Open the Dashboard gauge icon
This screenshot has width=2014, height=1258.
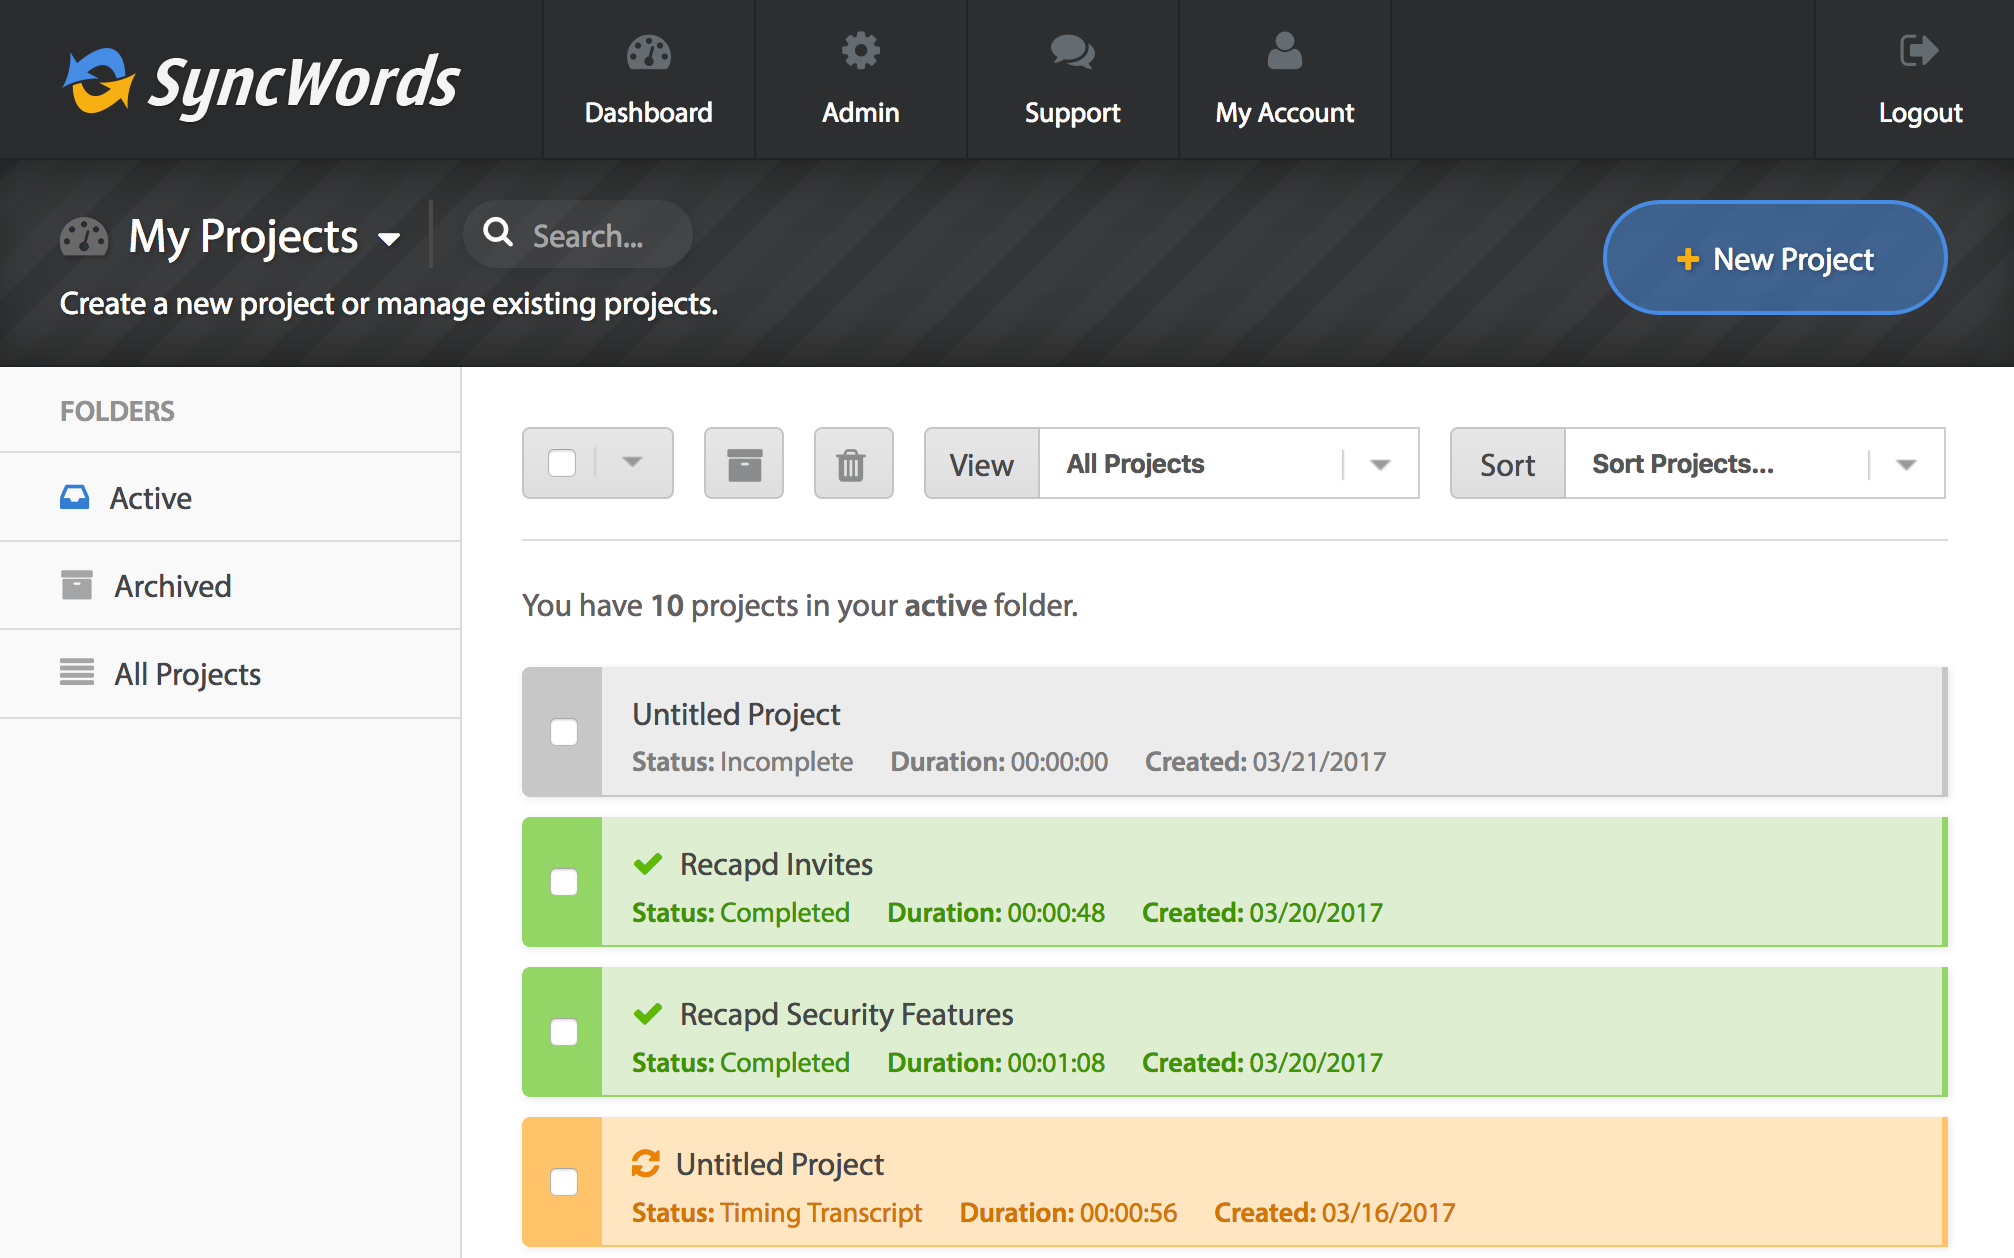pyautogui.click(x=648, y=51)
